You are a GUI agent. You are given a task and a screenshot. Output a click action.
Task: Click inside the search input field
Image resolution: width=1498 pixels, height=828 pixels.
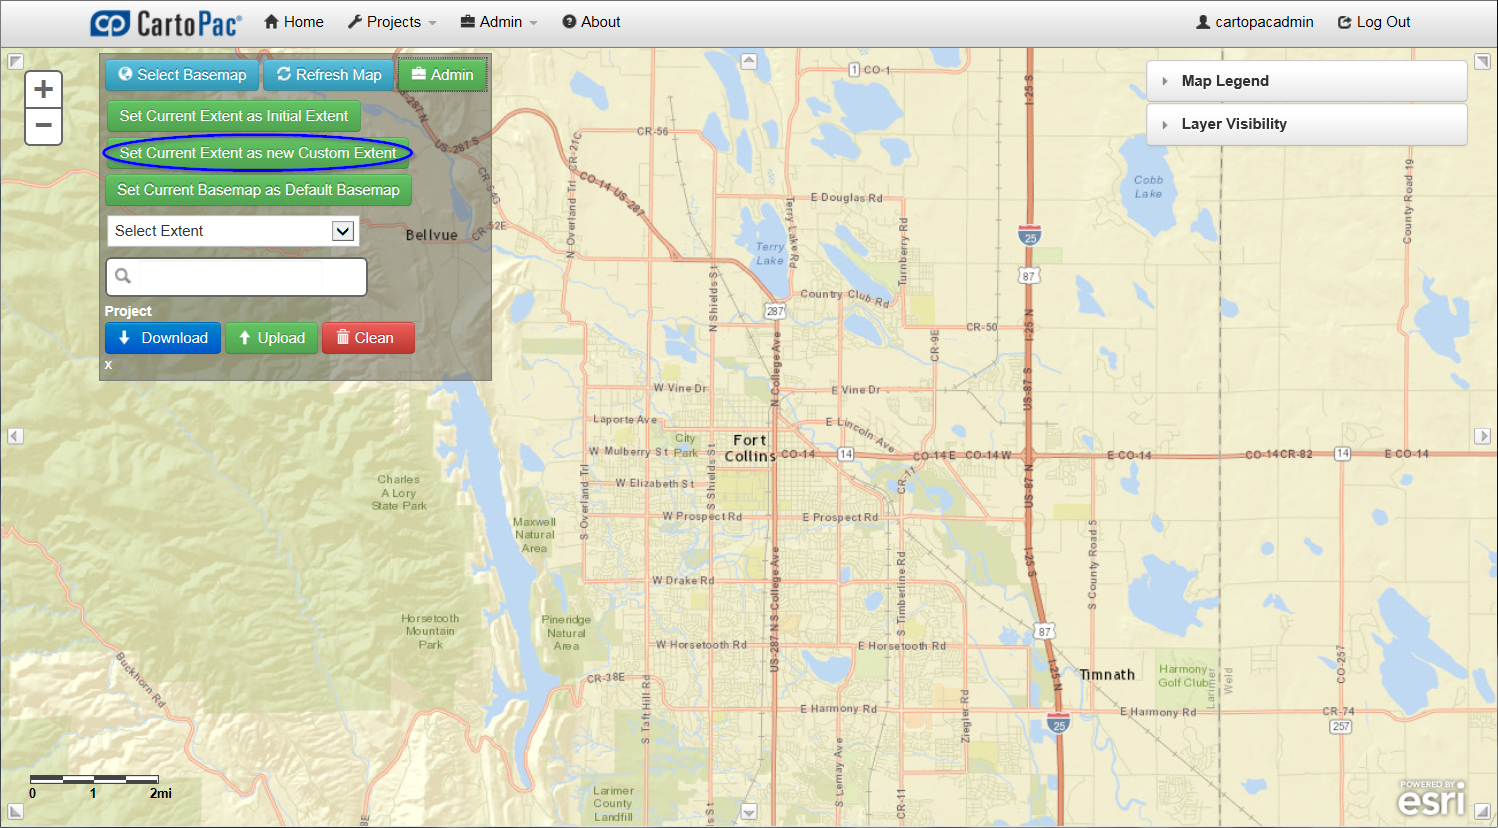point(240,277)
